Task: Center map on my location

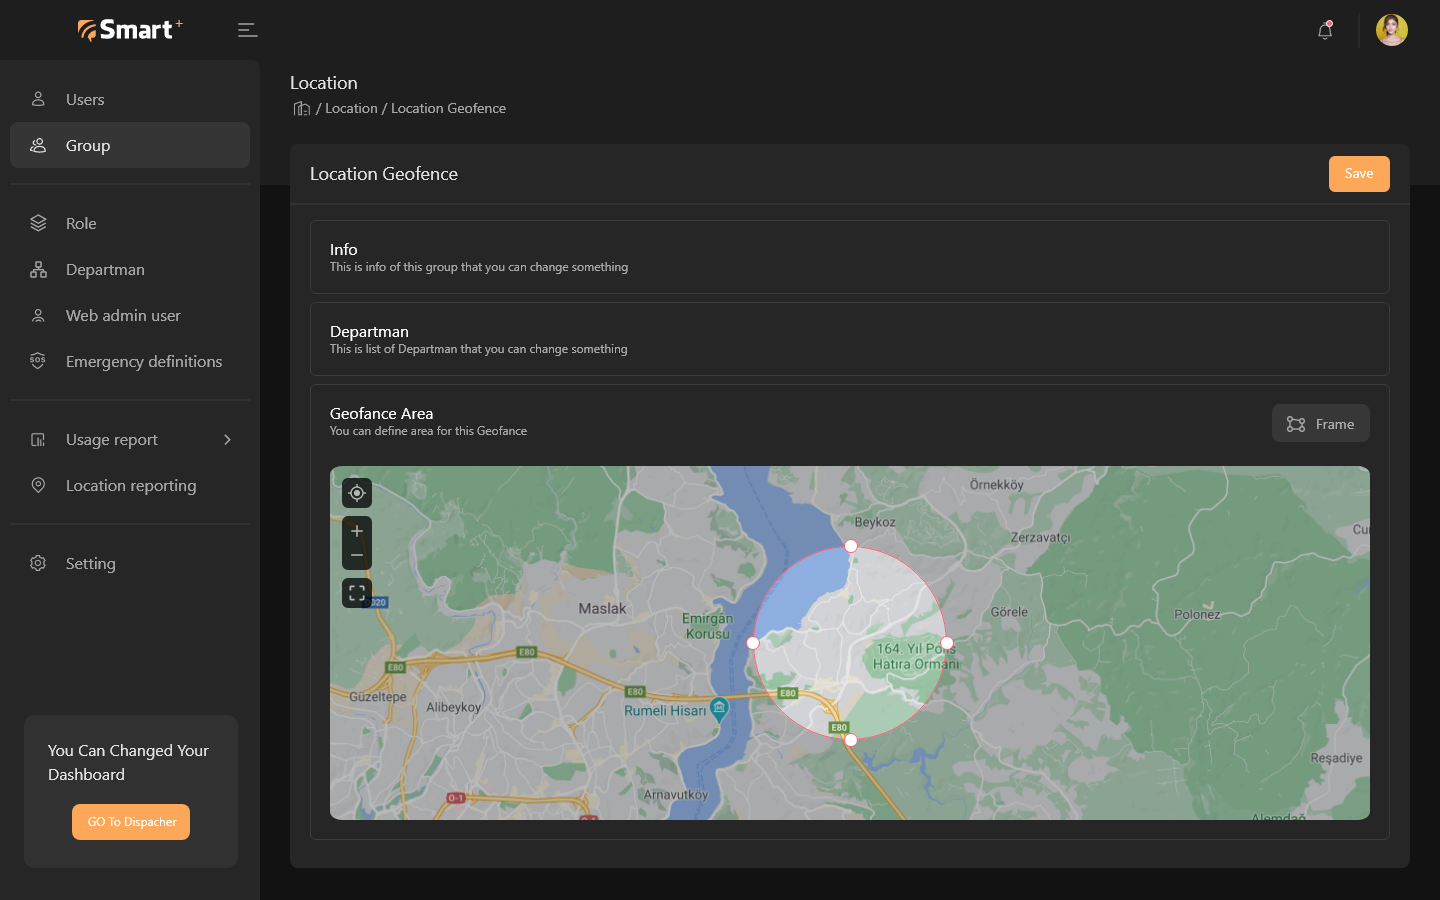Action: (x=357, y=493)
